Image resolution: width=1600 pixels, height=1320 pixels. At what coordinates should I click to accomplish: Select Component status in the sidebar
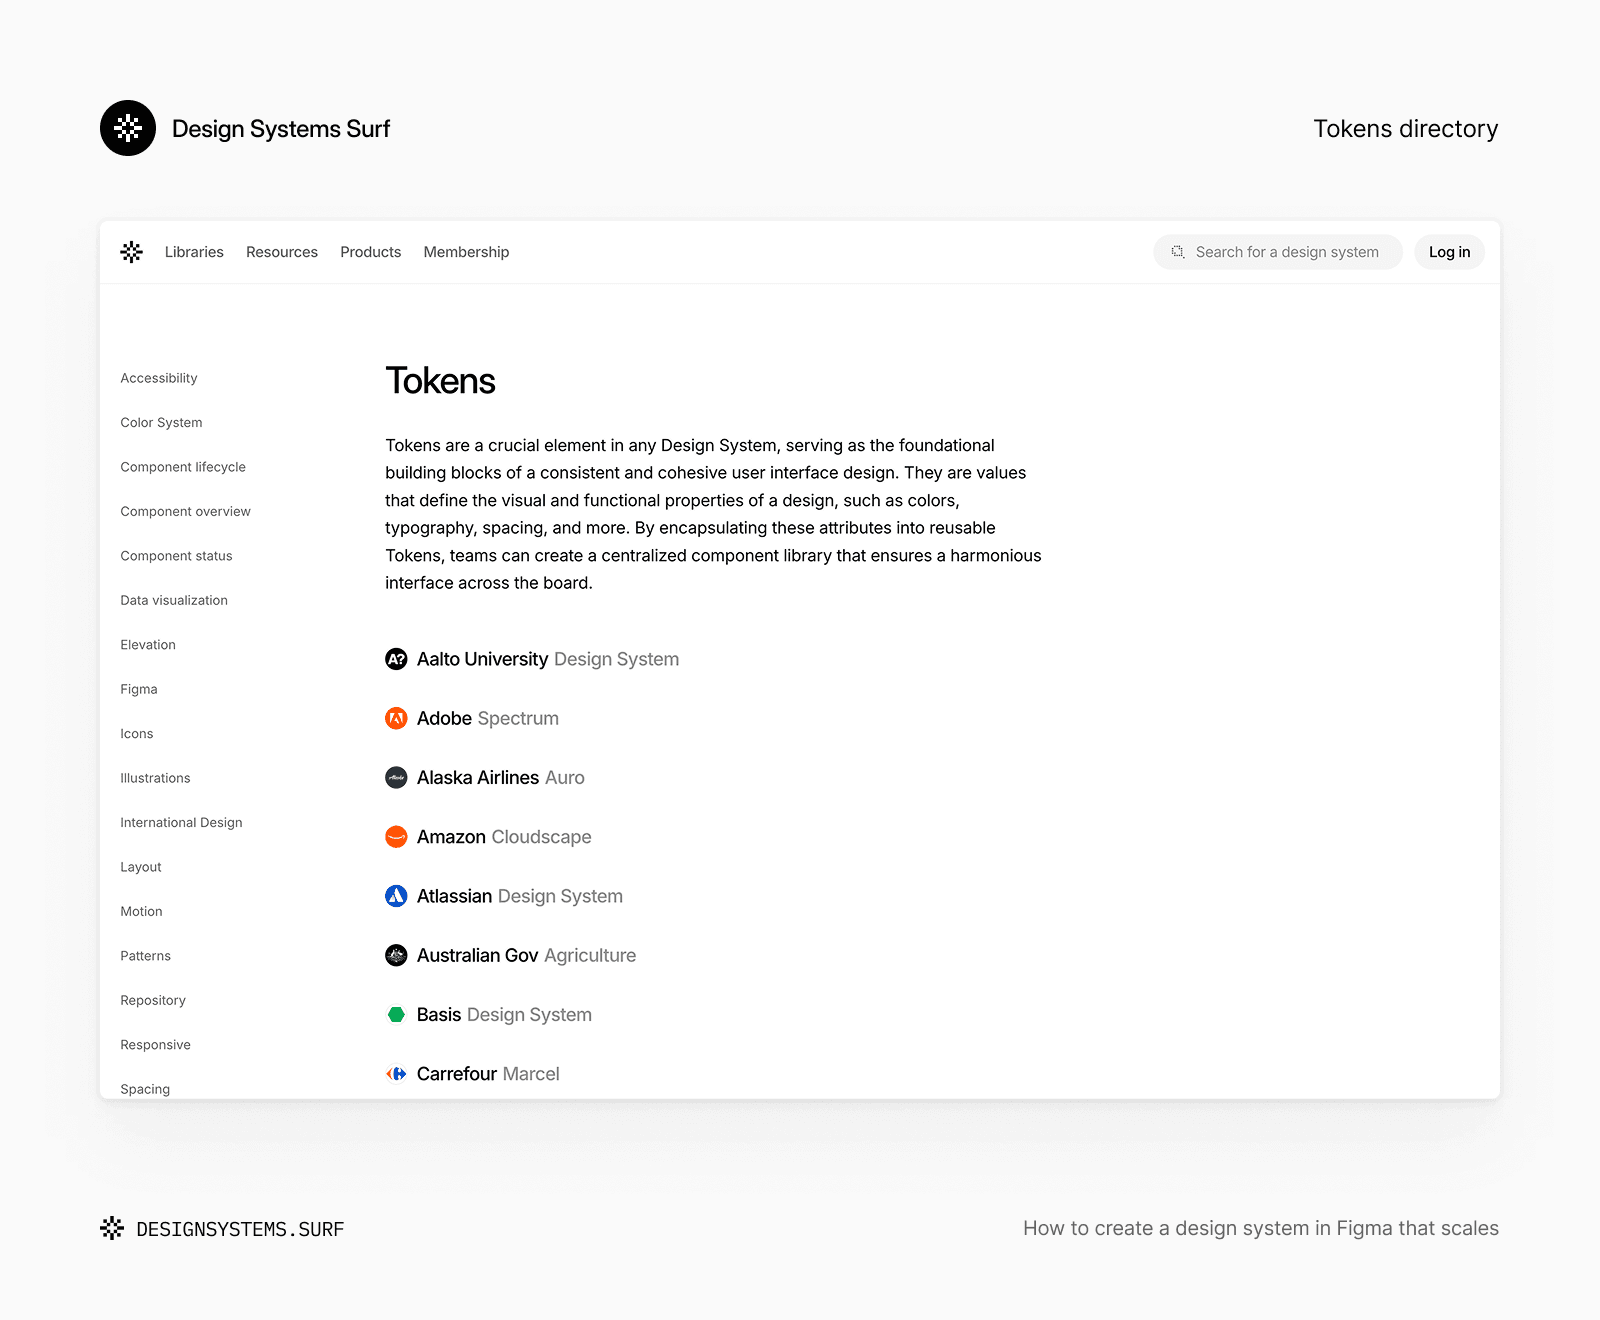pyautogui.click(x=176, y=556)
